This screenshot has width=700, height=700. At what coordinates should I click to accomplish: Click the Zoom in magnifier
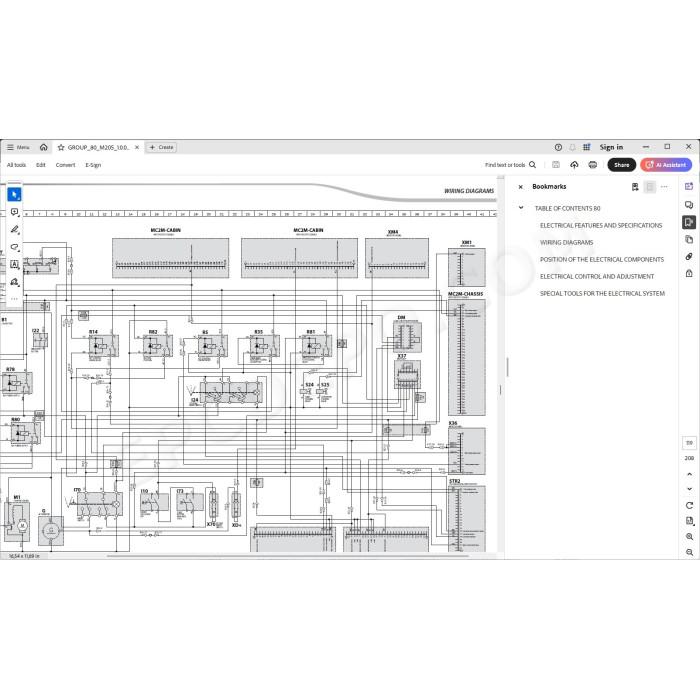click(689, 537)
